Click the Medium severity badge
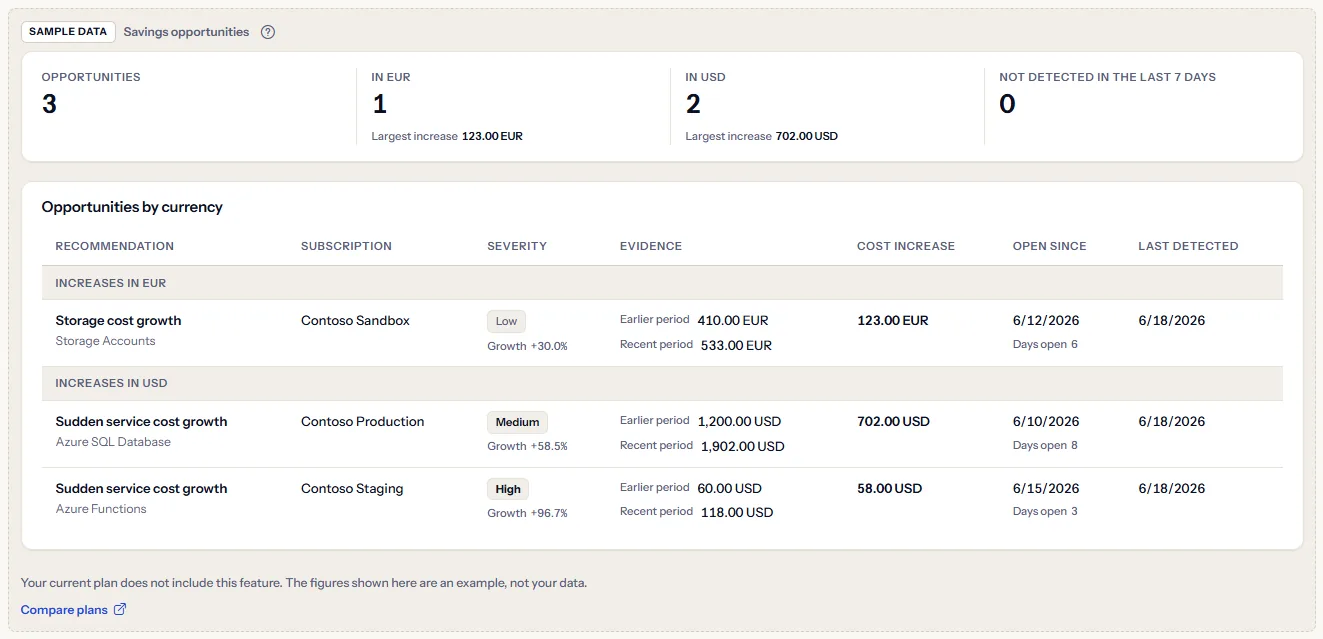The height and width of the screenshot is (639, 1323). [x=517, y=422]
